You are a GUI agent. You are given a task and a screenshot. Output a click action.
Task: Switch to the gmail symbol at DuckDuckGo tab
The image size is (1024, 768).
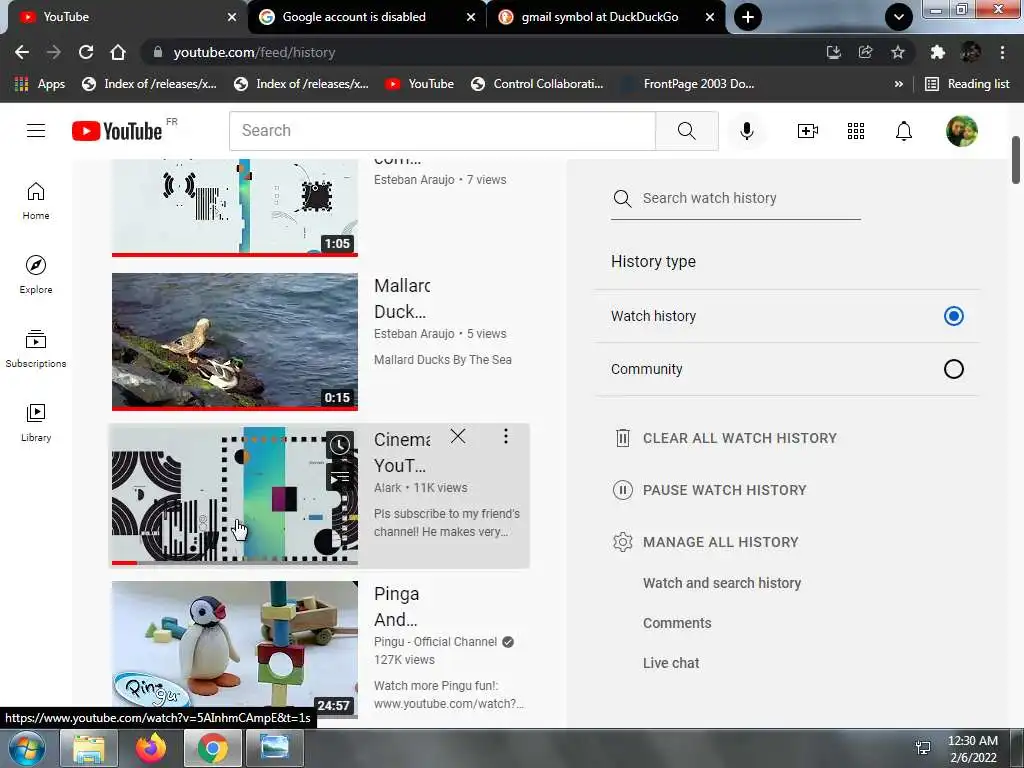605,17
